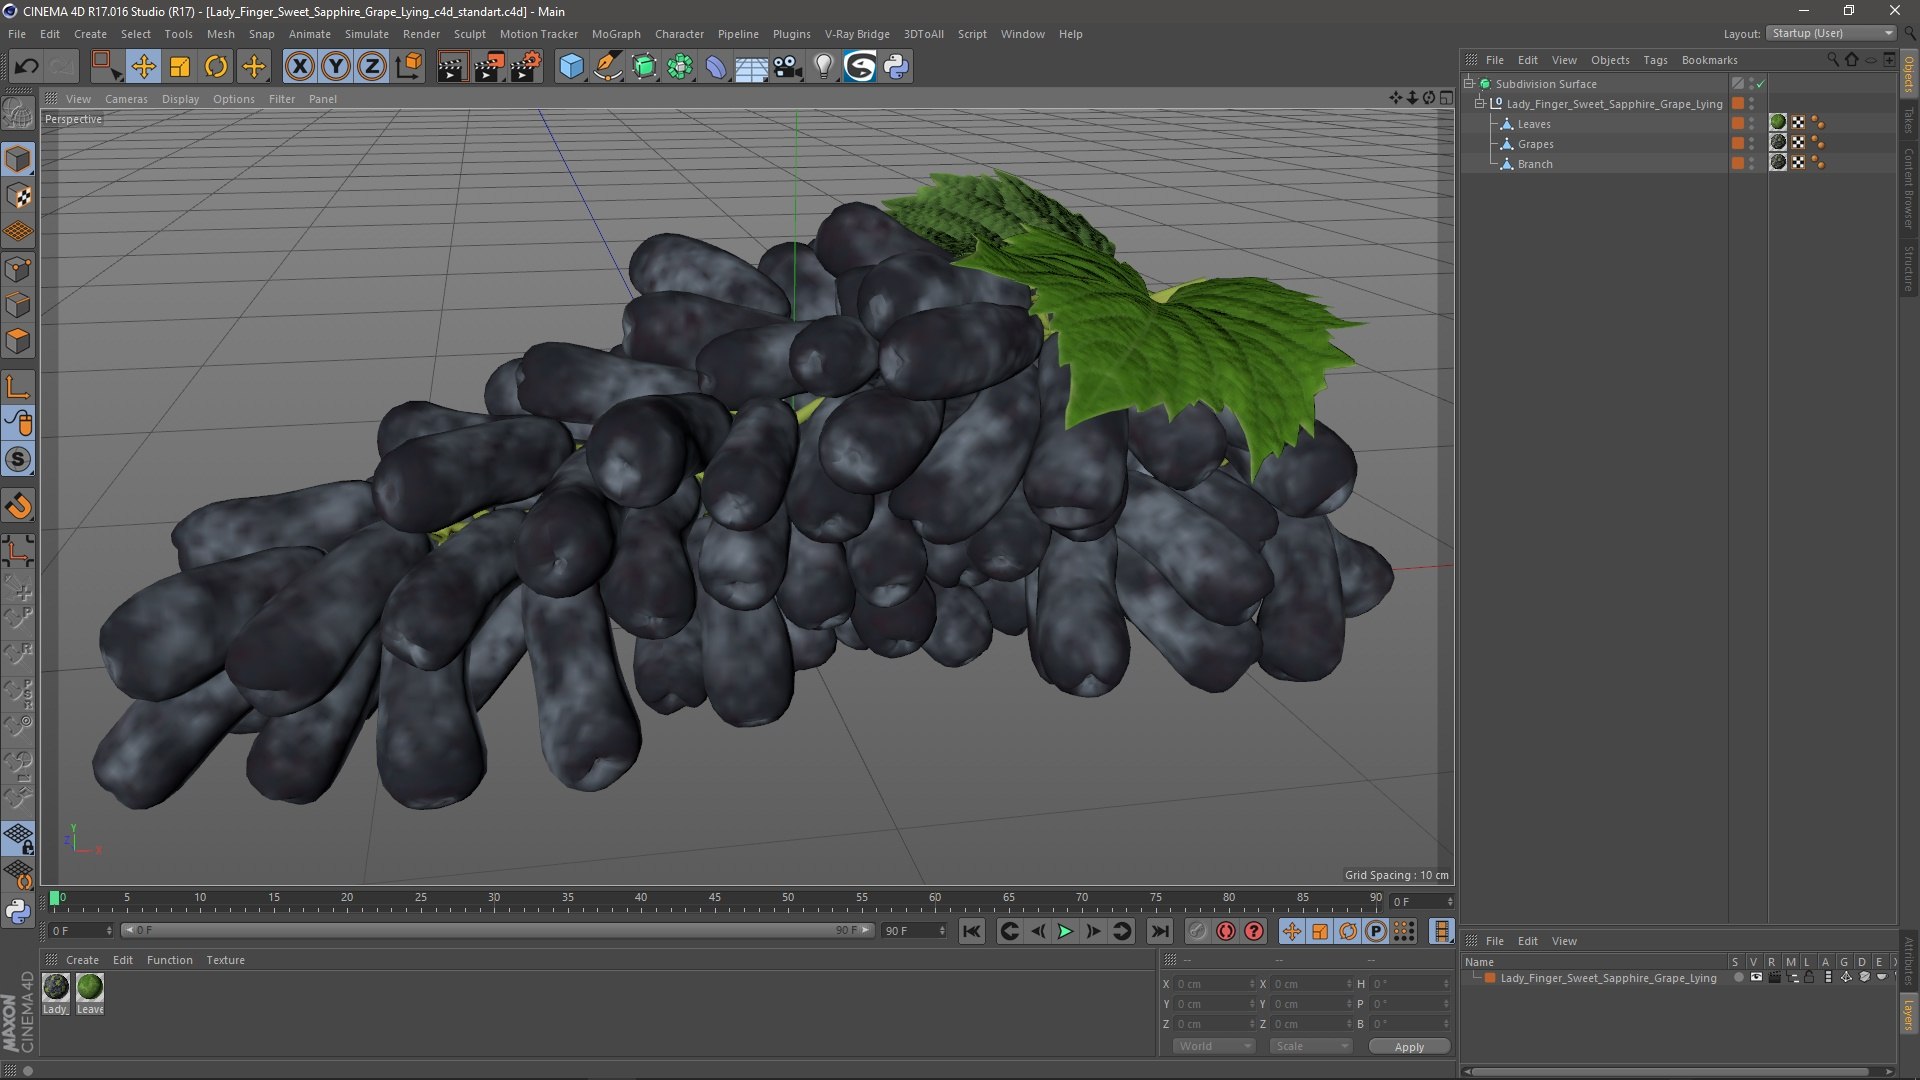Screen dimensions: 1920x1080
Task: Collapse the Subdivision Surface tree node
Action: 1469,84
